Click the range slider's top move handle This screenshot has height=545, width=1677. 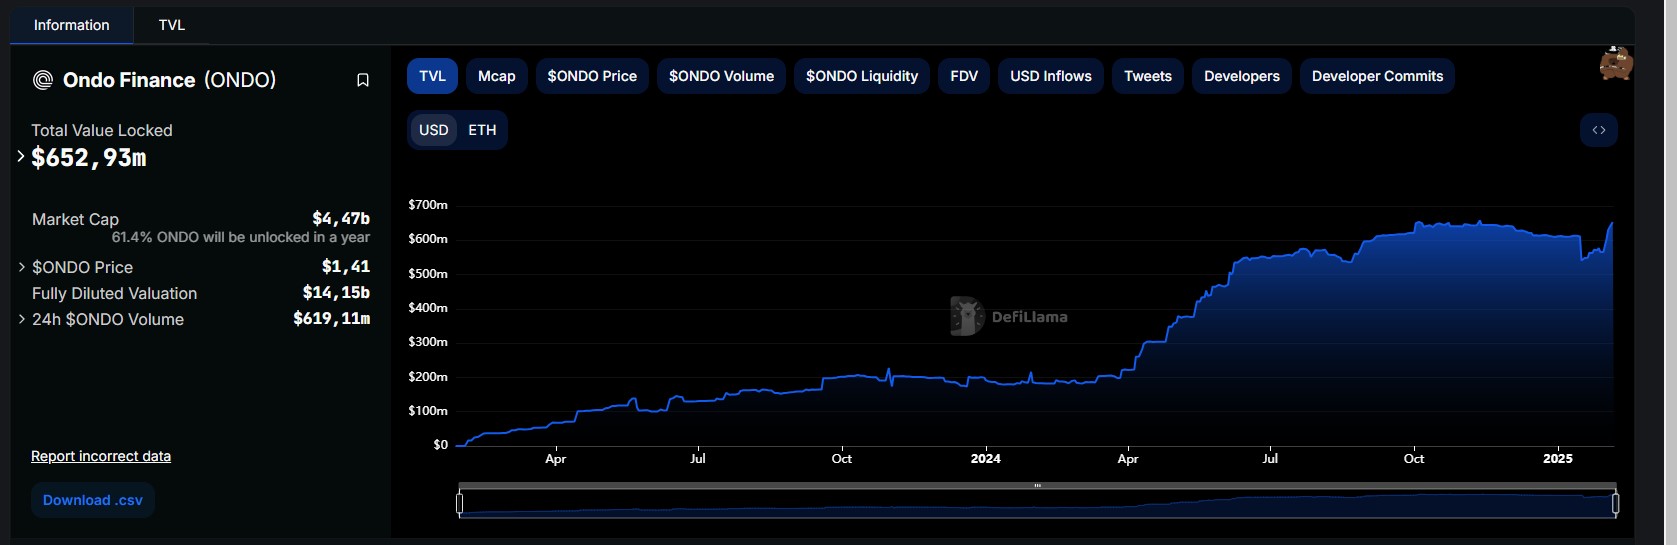click(x=1038, y=486)
